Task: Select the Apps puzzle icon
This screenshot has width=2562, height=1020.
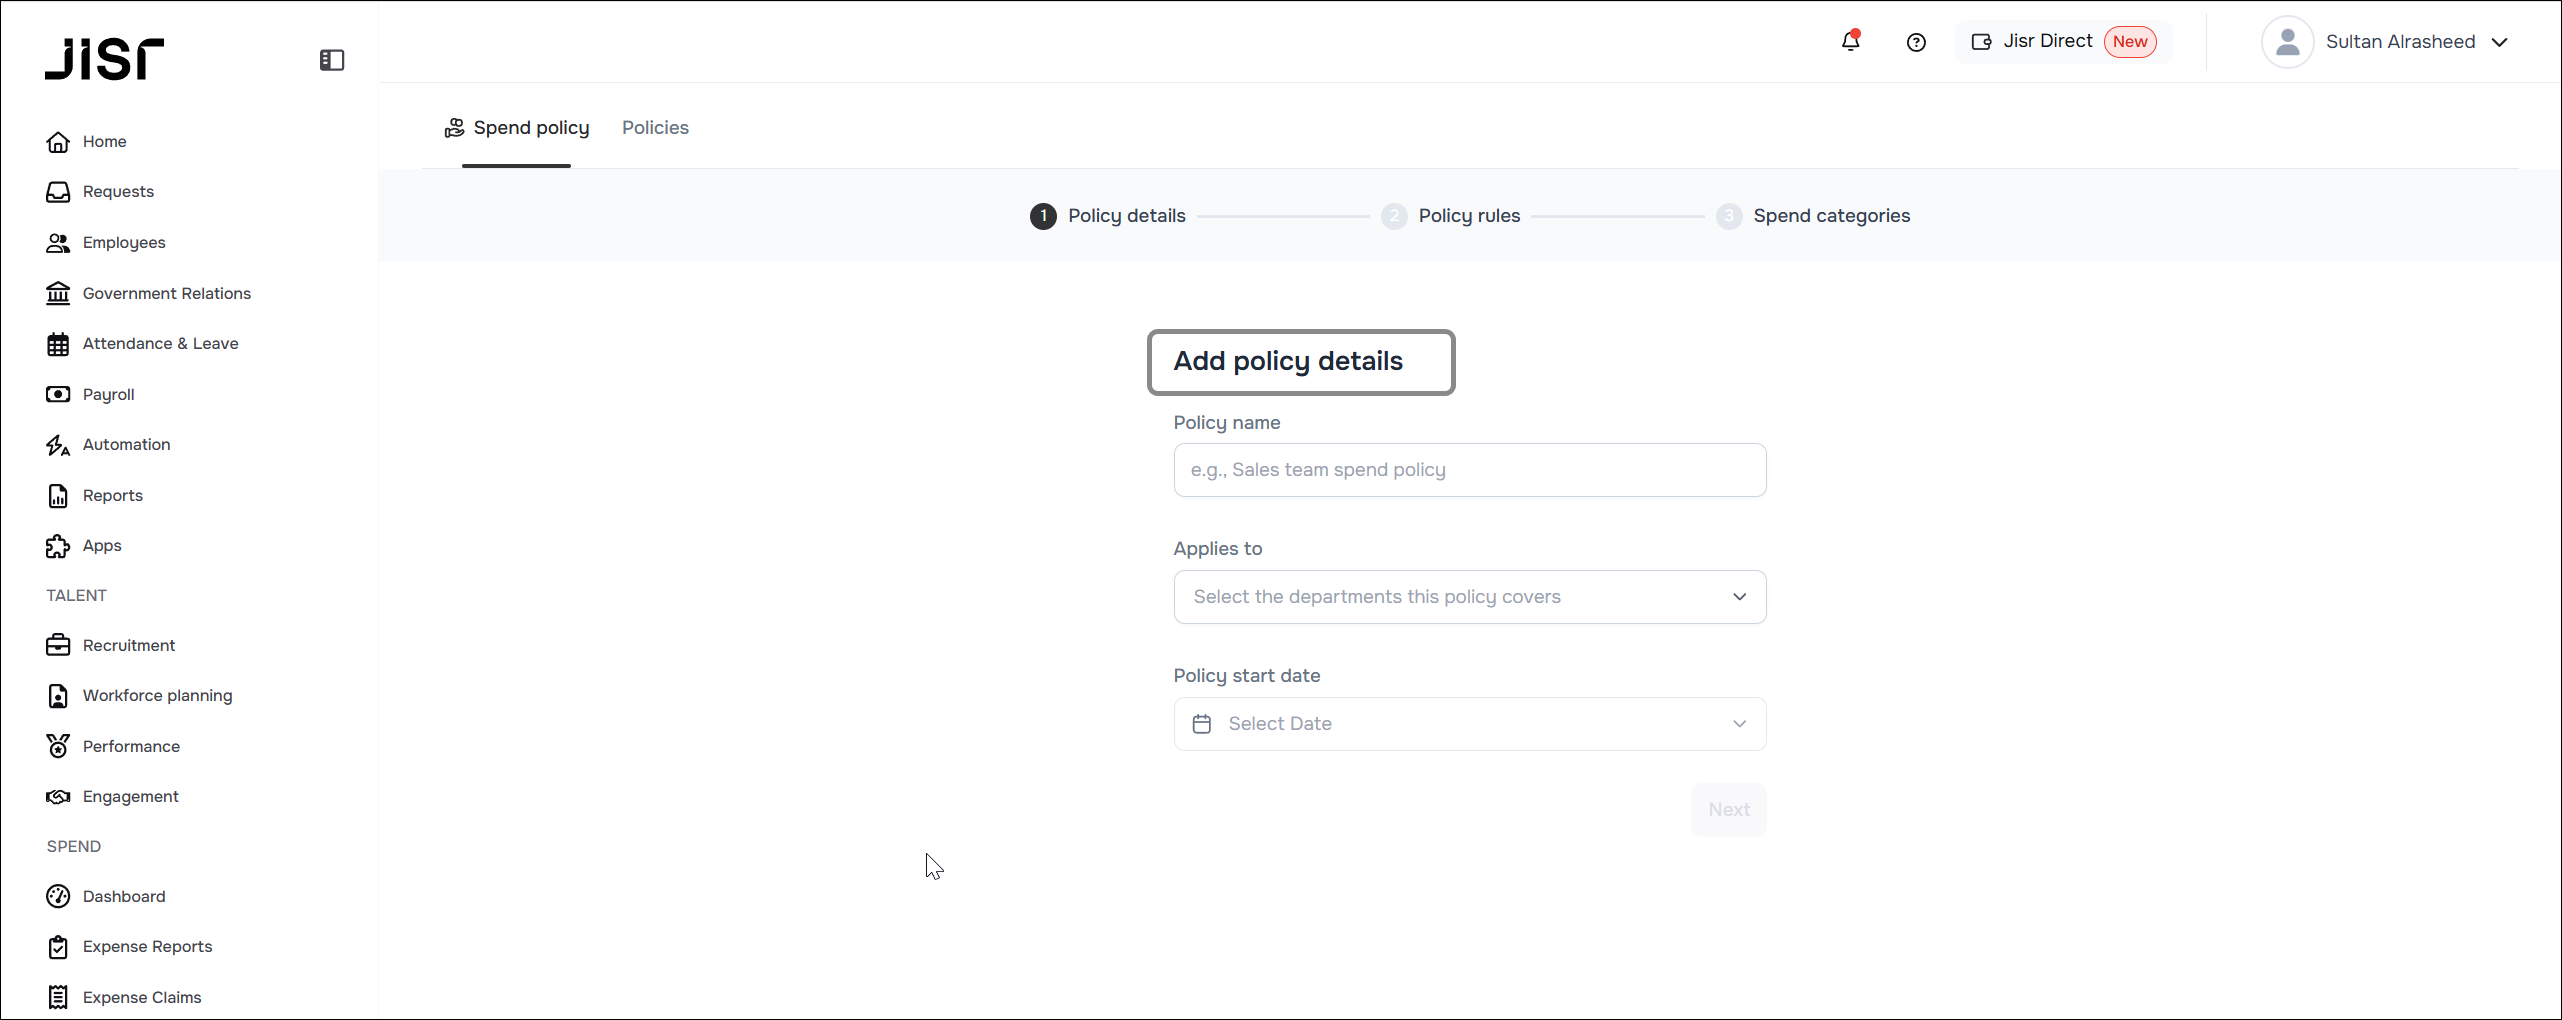Action: (58, 546)
